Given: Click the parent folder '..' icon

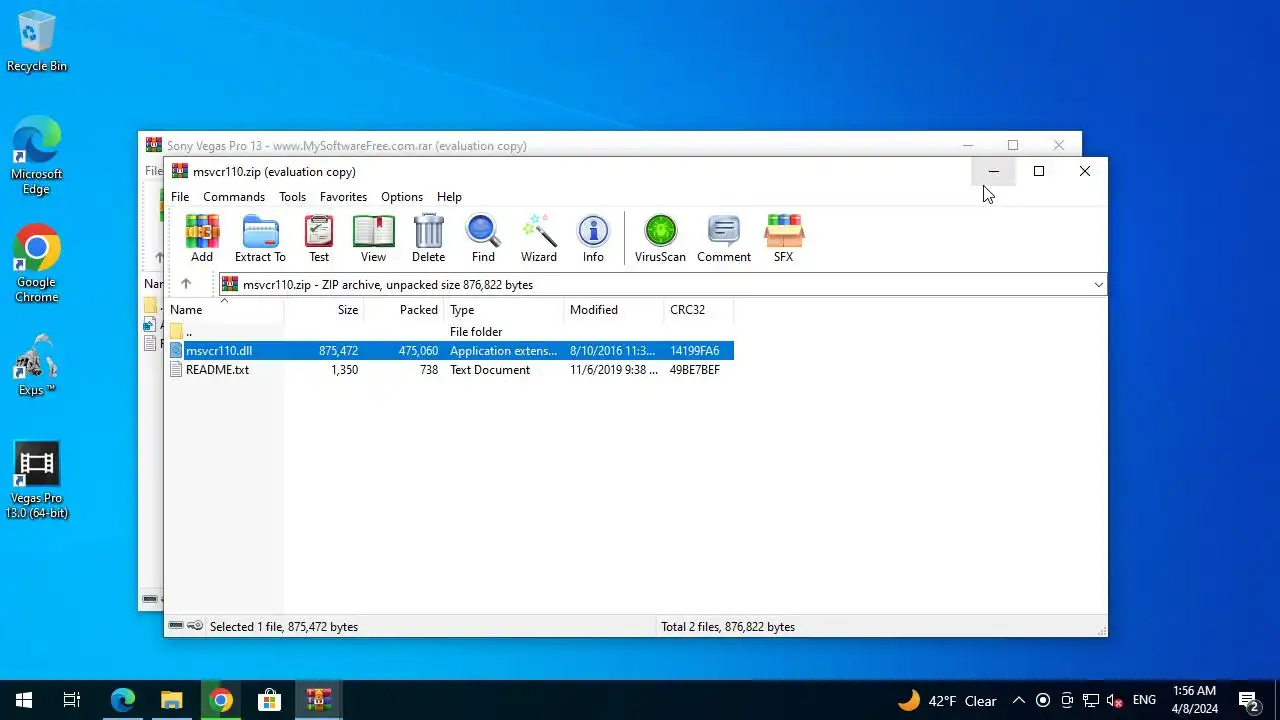Looking at the screenshot, I should 177,332.
